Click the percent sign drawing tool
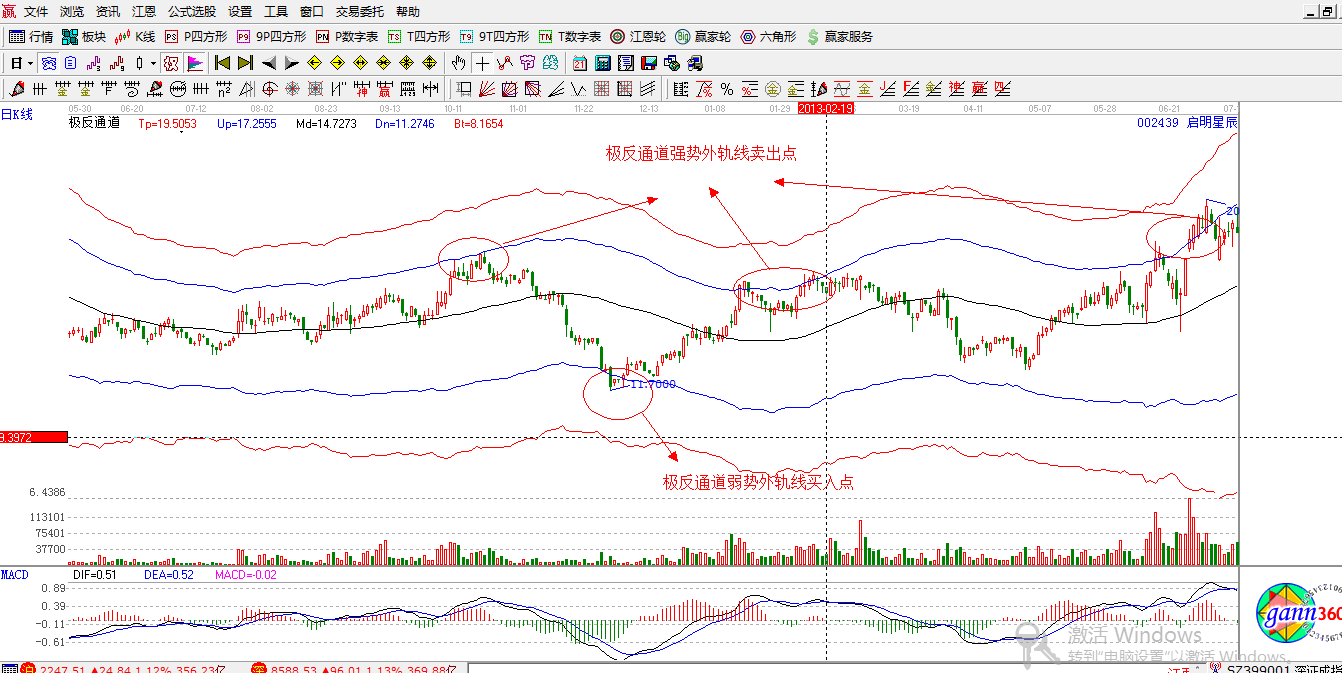Image resolution: width=1342 pixels, height=673 pixels. [726, 89]
